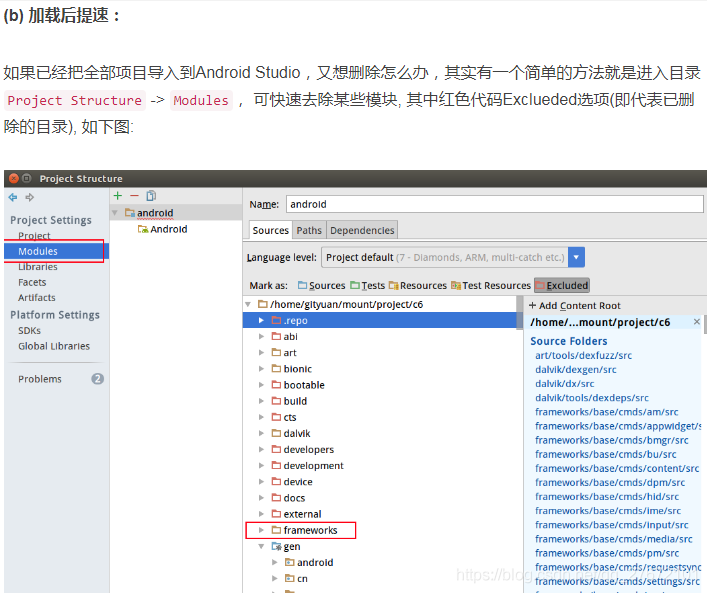The image size is (707, 593).
Task: Open Libraries settings
Action: (38, 267)
